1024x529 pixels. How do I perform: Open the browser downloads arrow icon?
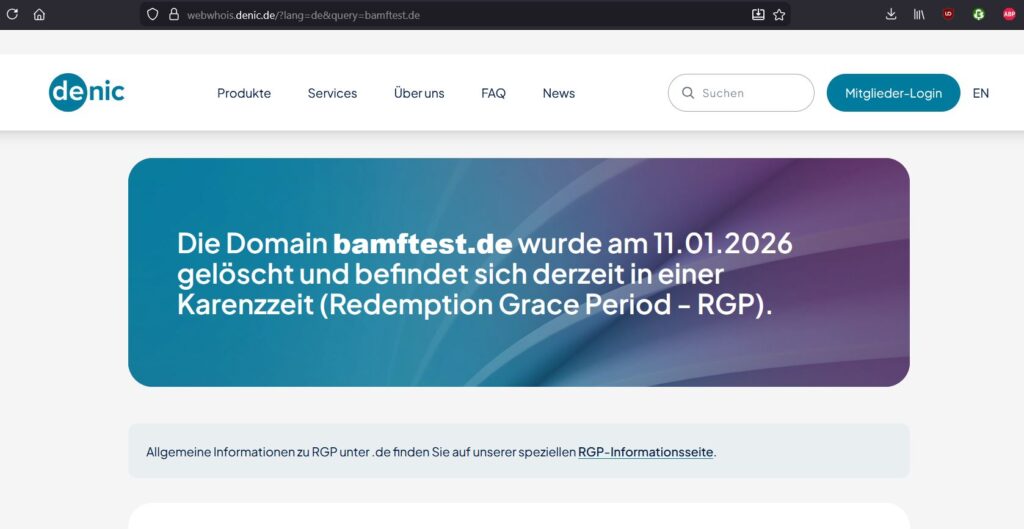tap(891, 14)
